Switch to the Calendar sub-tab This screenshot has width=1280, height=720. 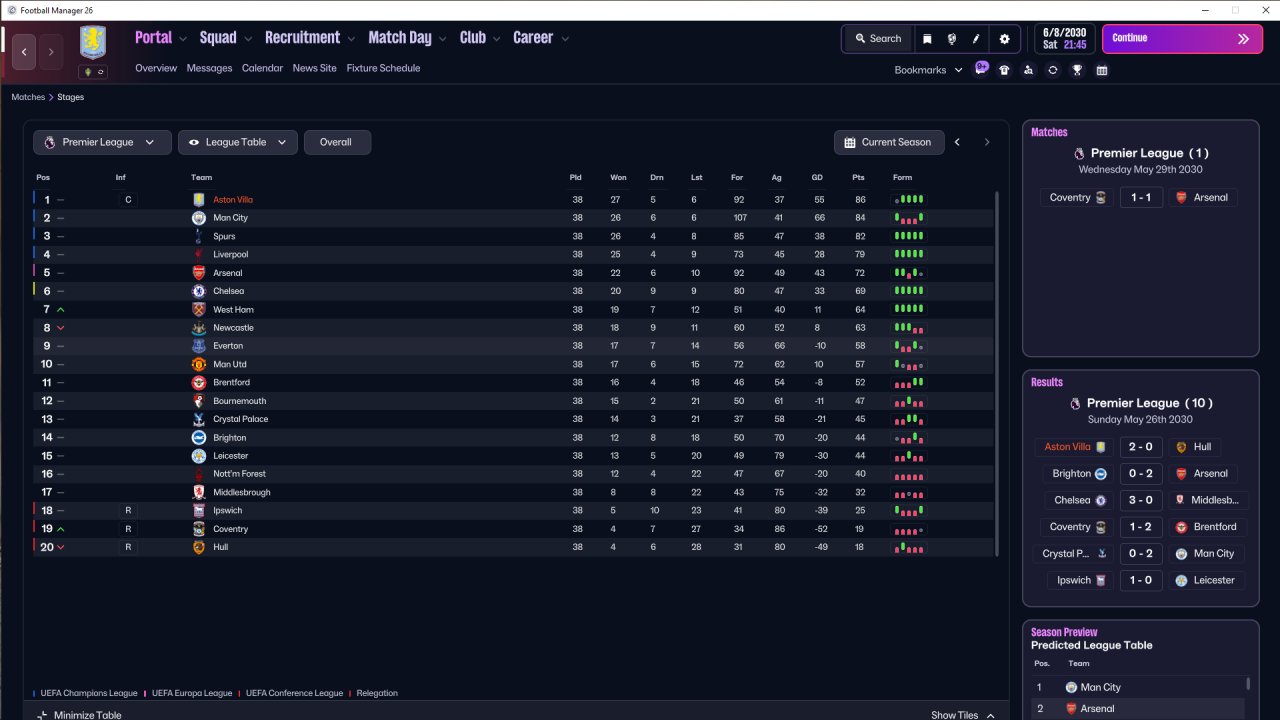pyautogui.click(x=262, y=68)
